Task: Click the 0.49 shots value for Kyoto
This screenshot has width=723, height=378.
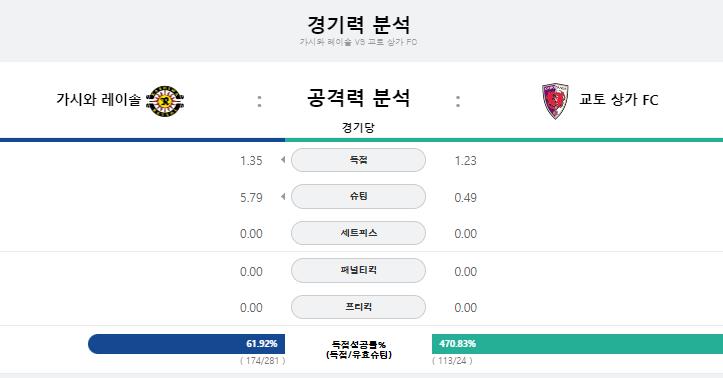Action: point(465,198)
